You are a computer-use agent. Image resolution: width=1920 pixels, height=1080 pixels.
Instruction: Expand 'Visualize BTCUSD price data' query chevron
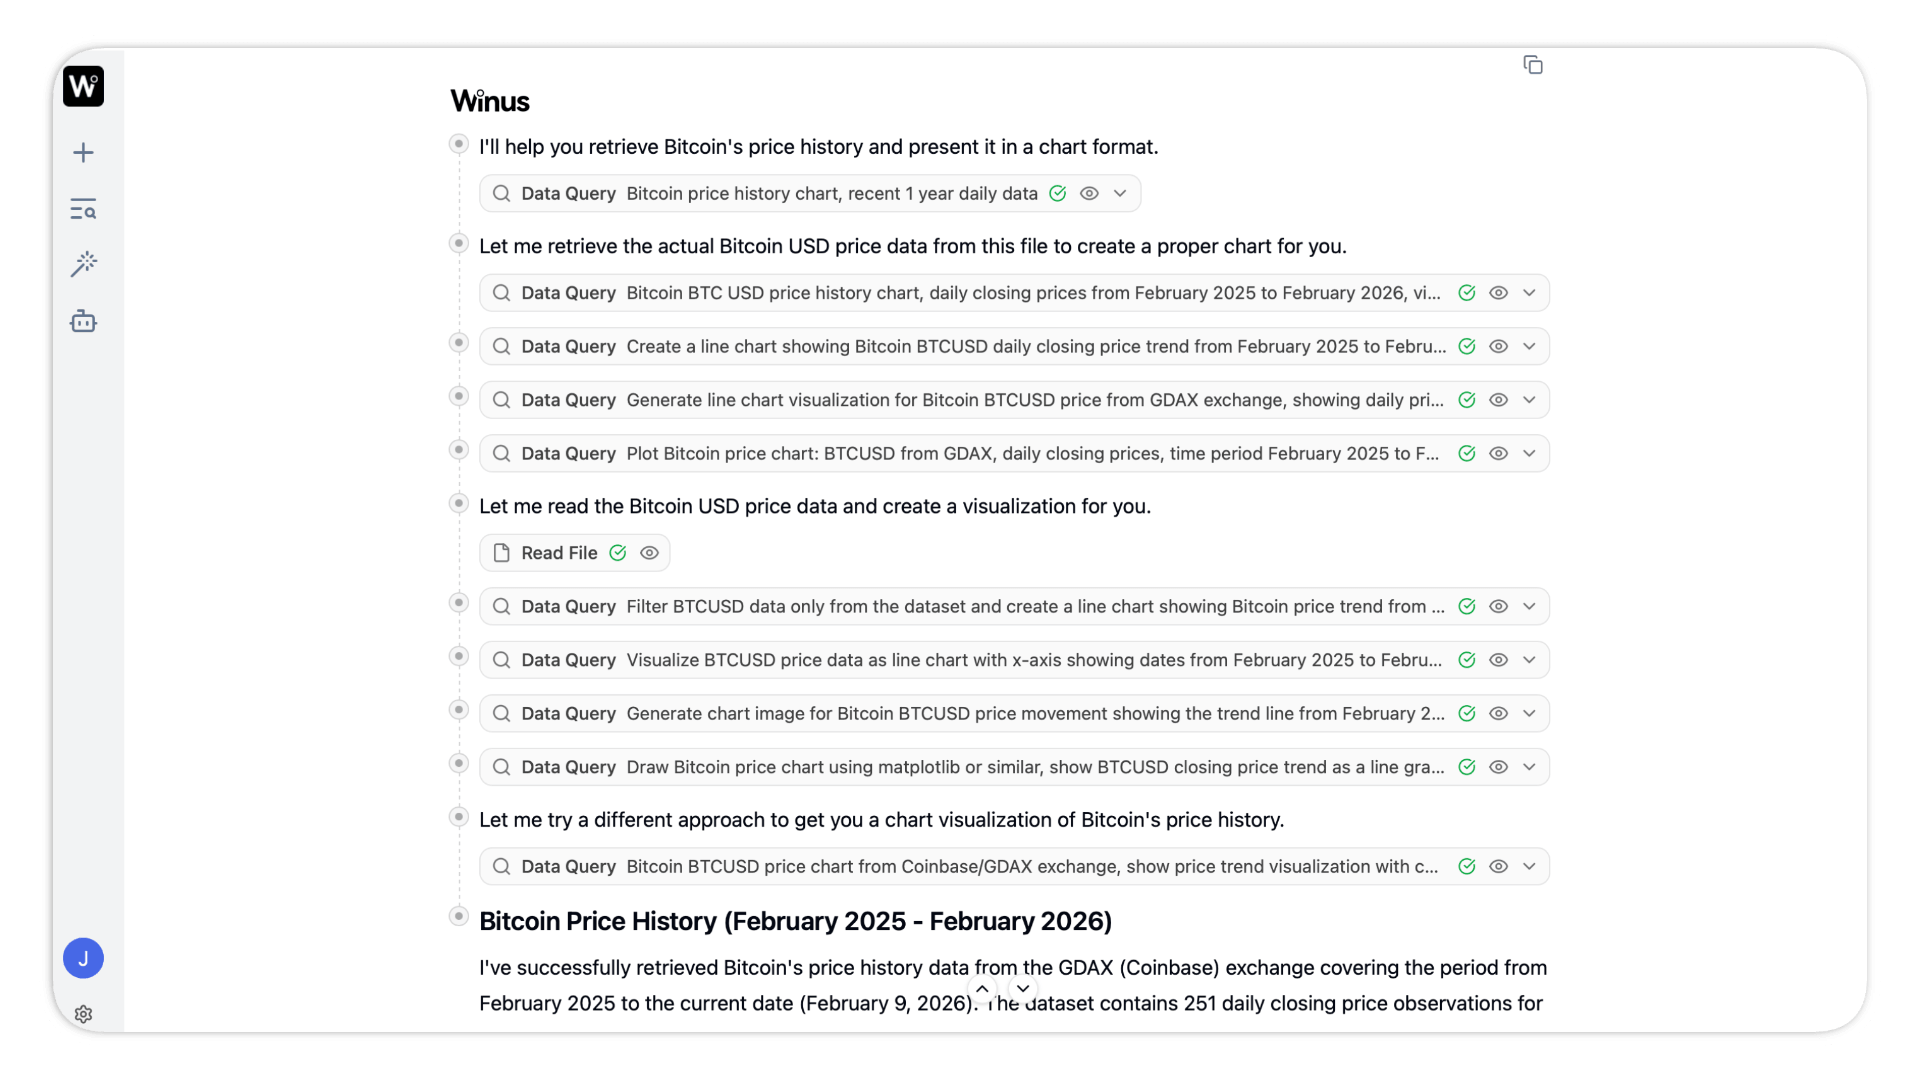[1529, 660]
